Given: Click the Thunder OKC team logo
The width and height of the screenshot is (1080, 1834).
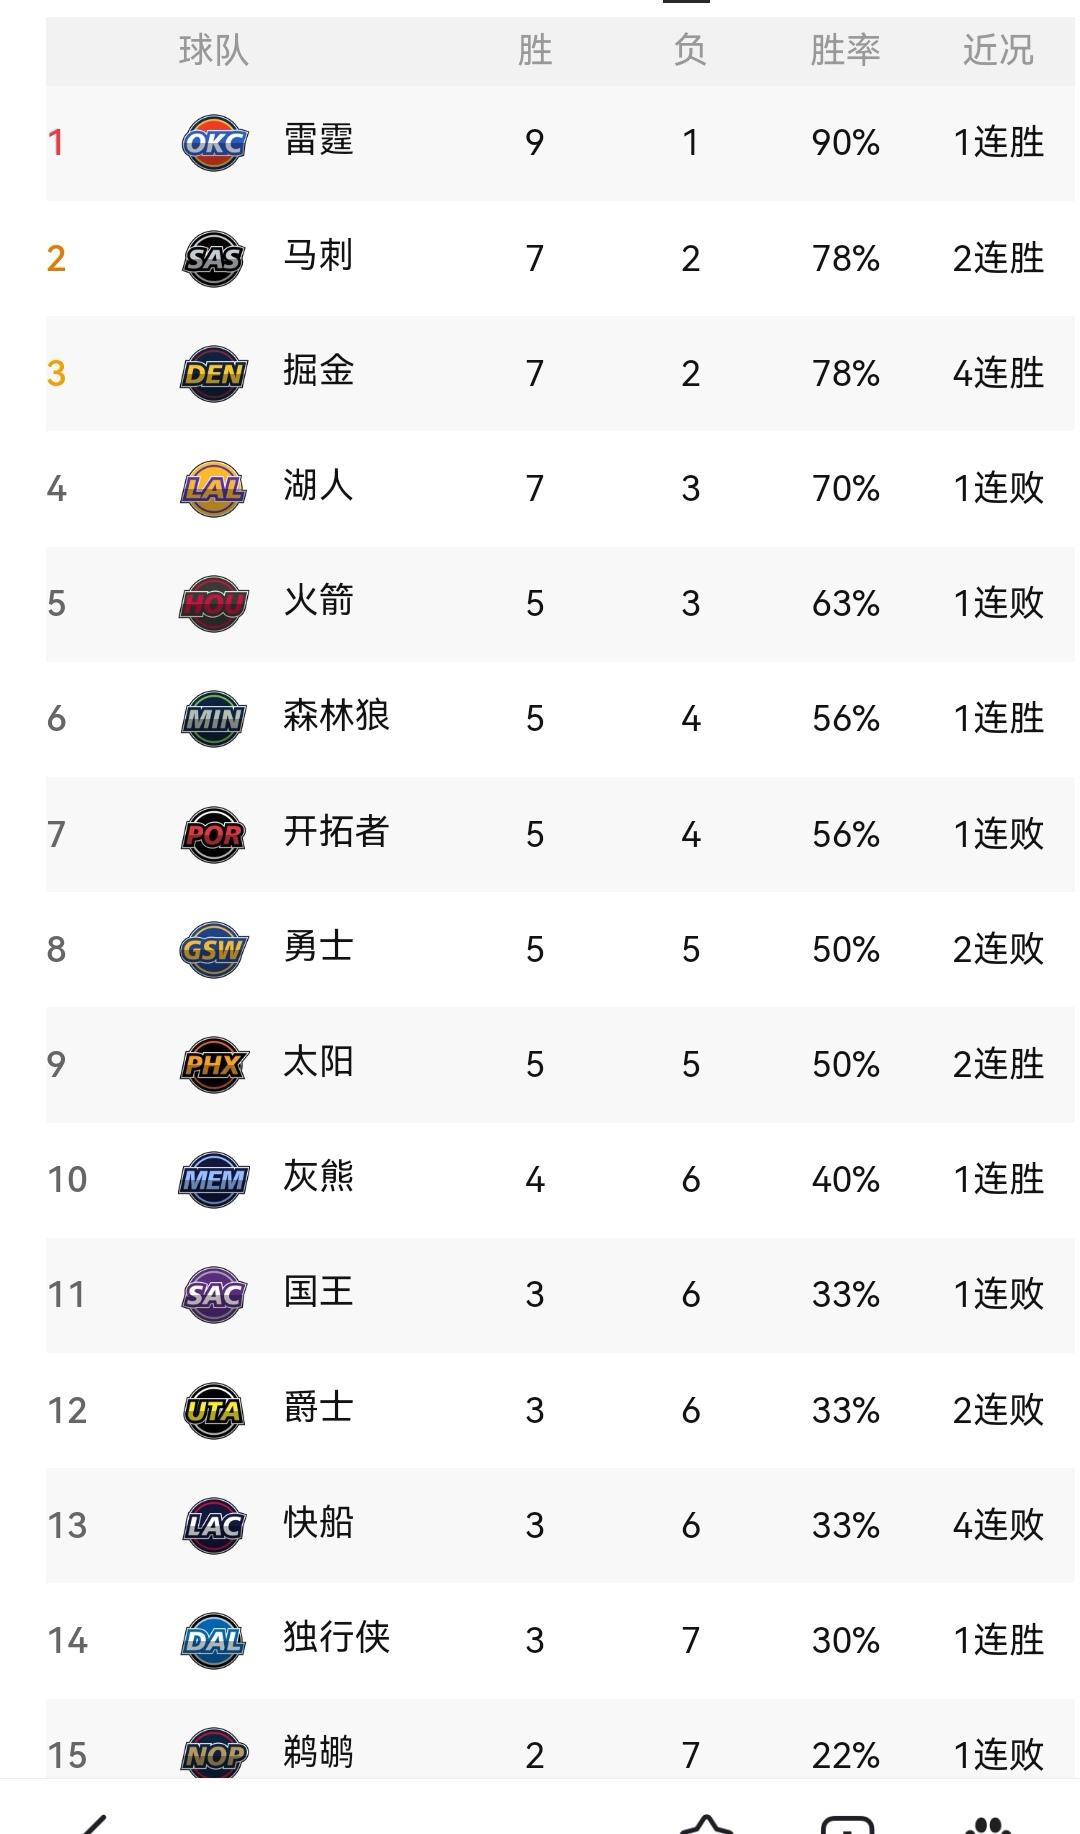Looking at the screenshot, I should [213, 143].
